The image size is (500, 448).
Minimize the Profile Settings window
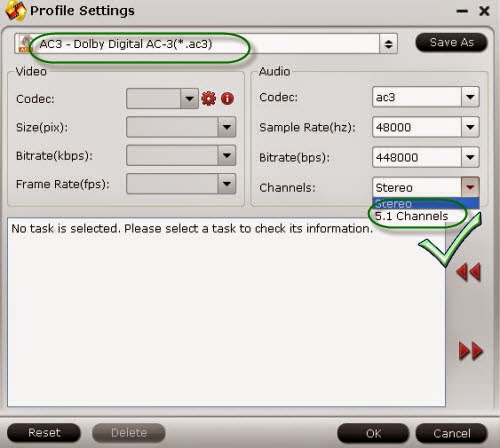(462, 11)
